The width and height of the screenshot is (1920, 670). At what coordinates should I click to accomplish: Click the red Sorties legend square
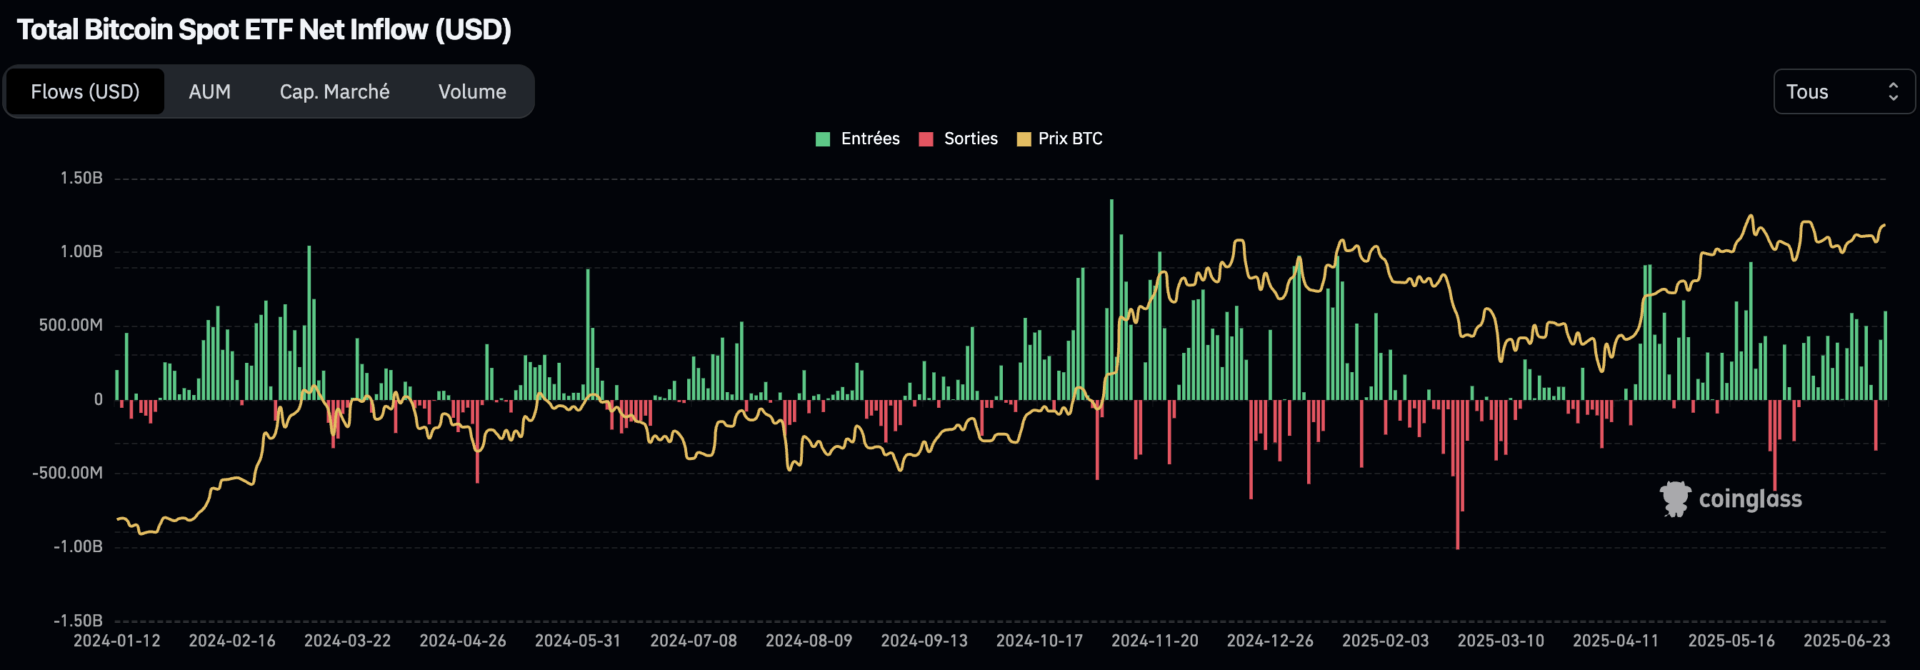pos(926,139)
